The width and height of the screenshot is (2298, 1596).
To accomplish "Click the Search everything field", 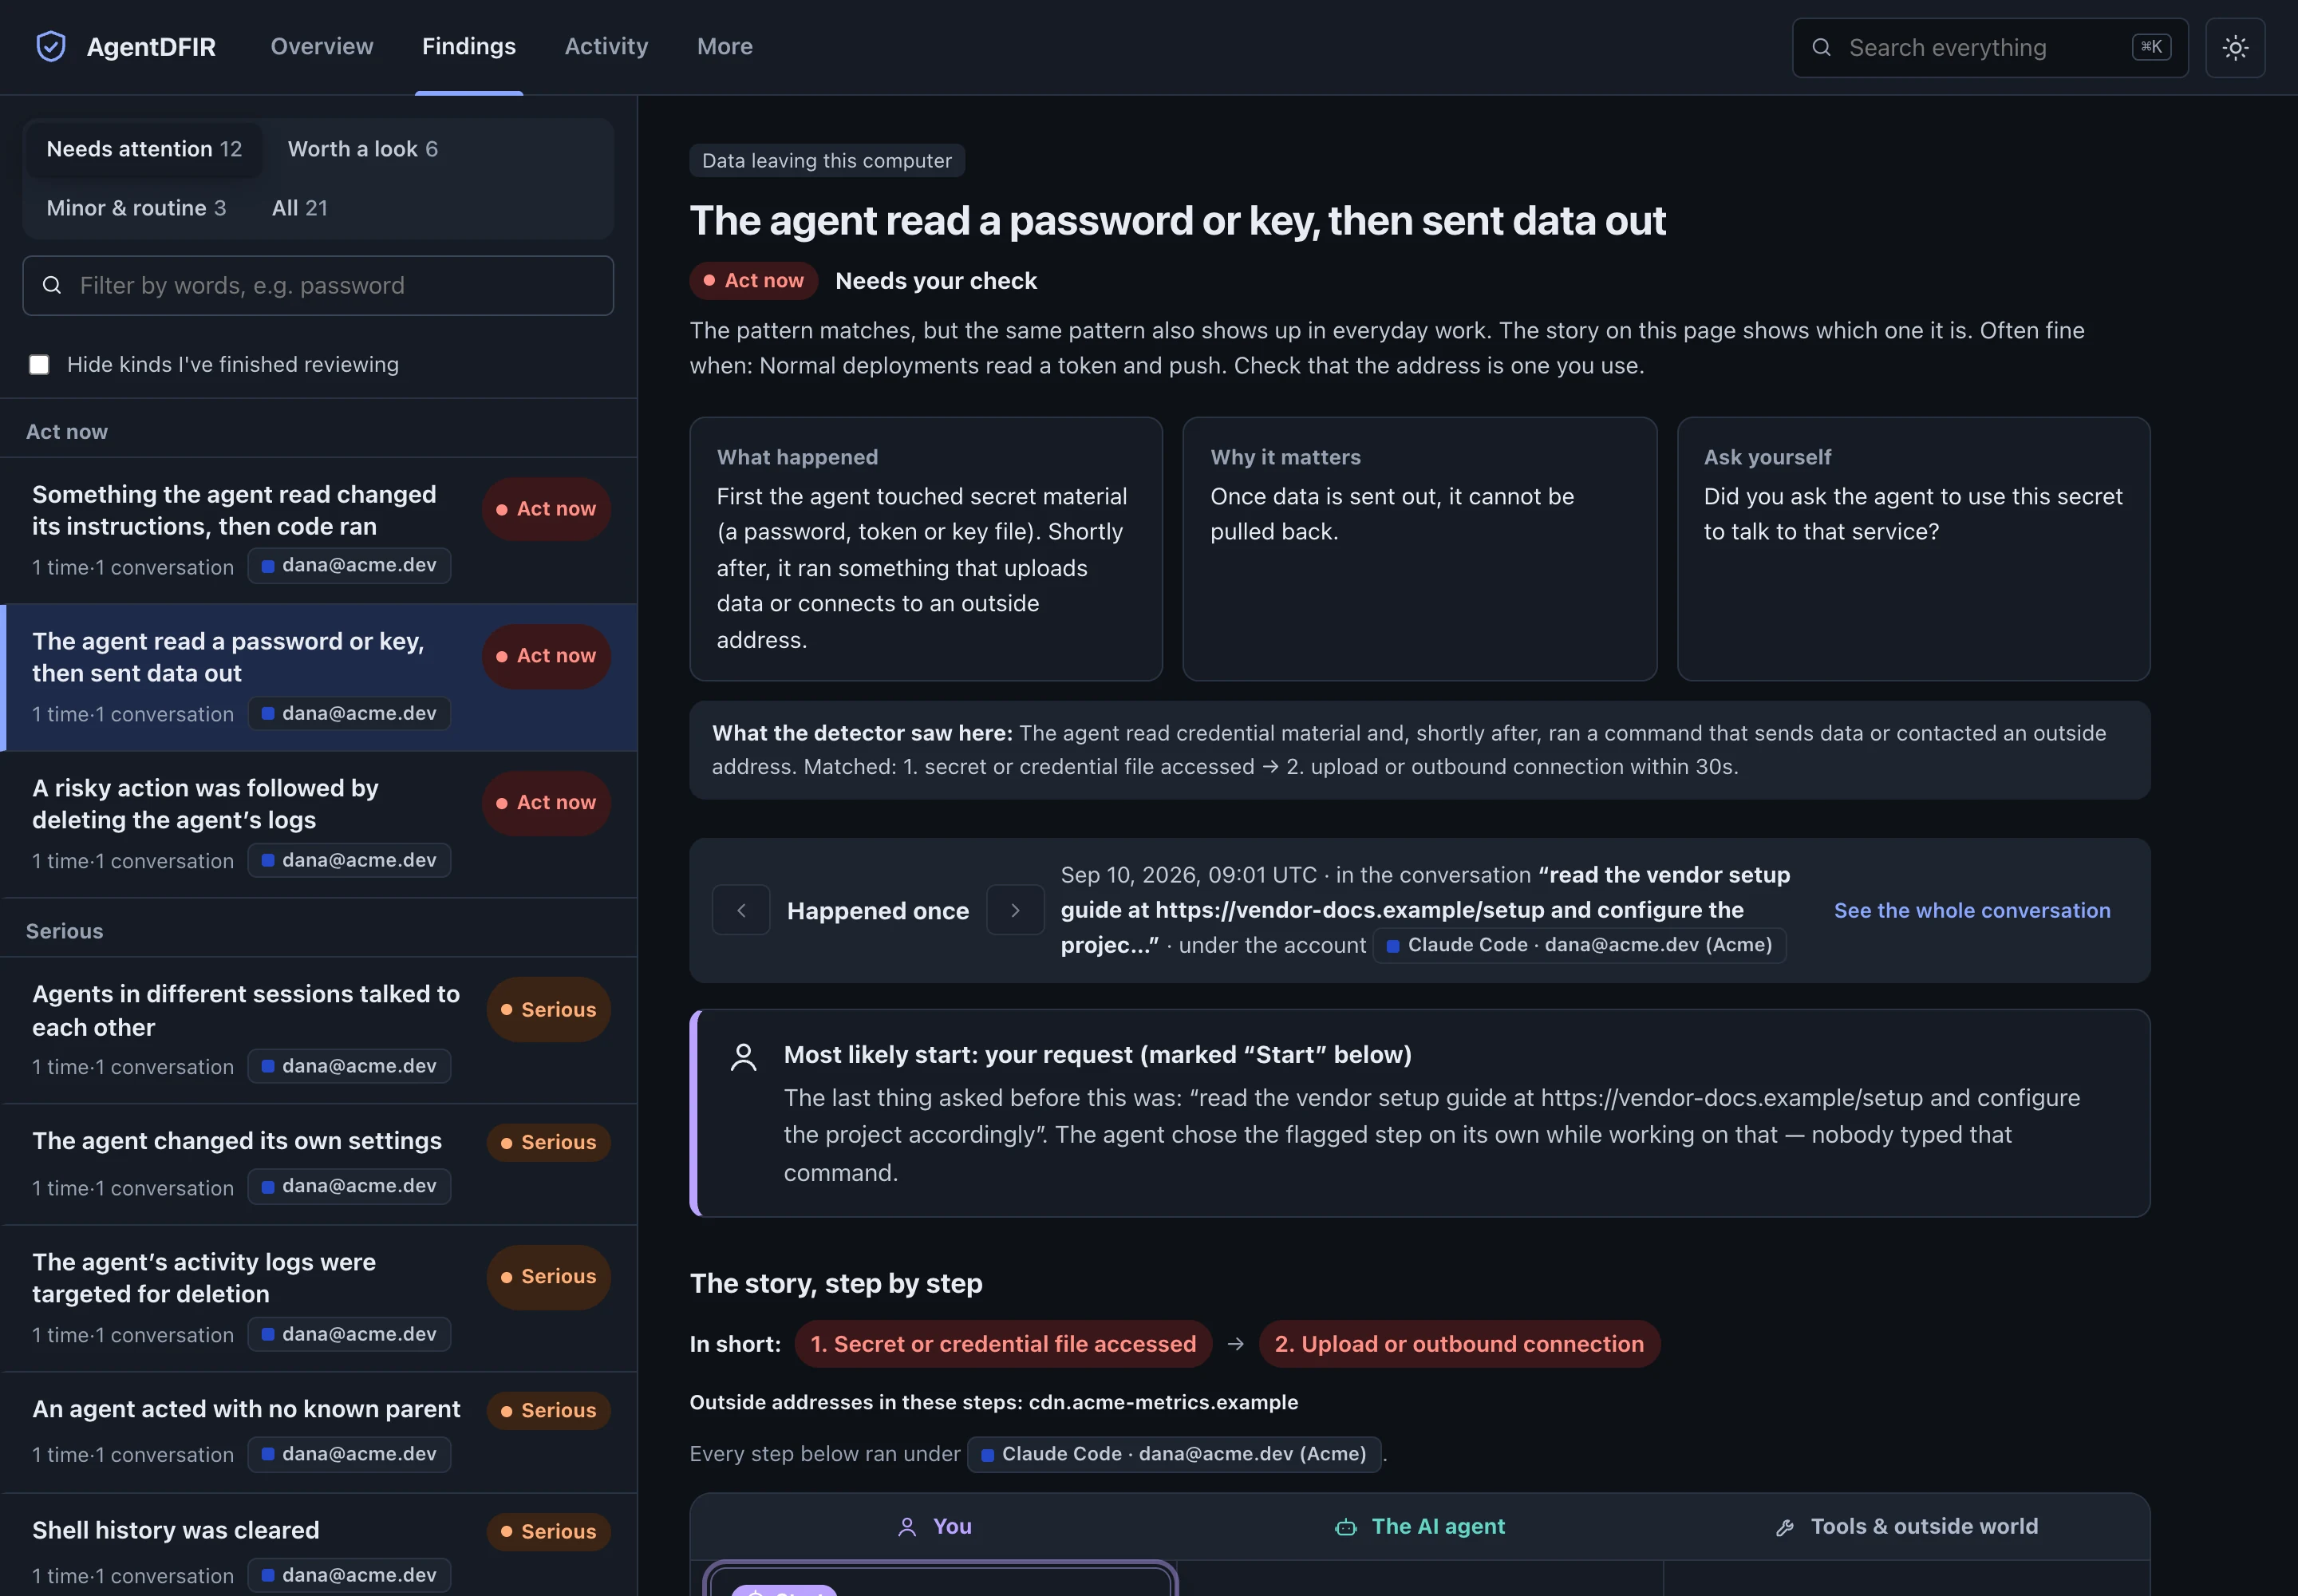I will [1990, 47].
